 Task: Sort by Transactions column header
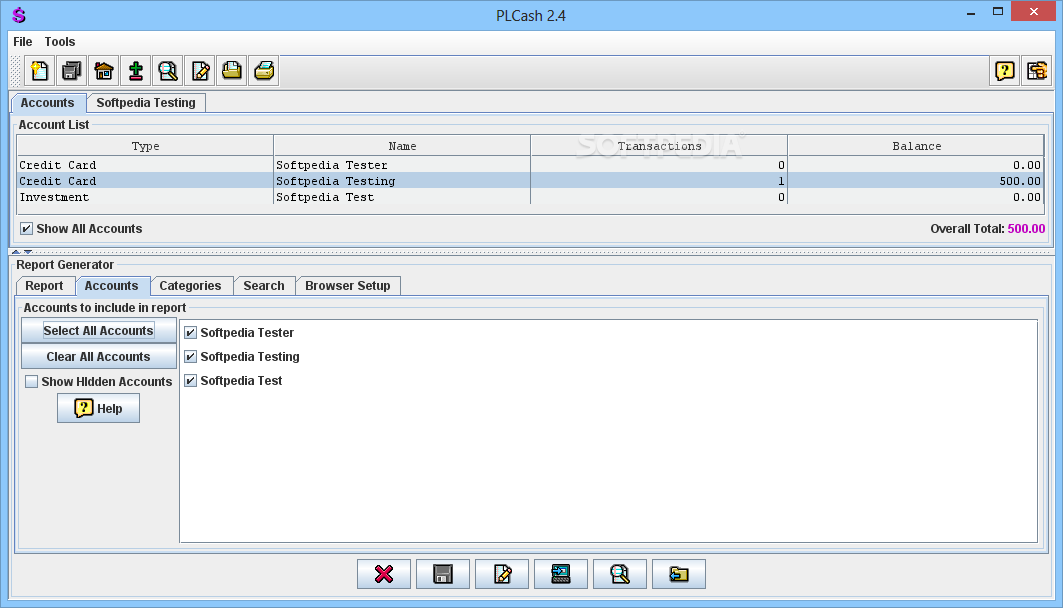pyautogui.click(x=659, y=146)
